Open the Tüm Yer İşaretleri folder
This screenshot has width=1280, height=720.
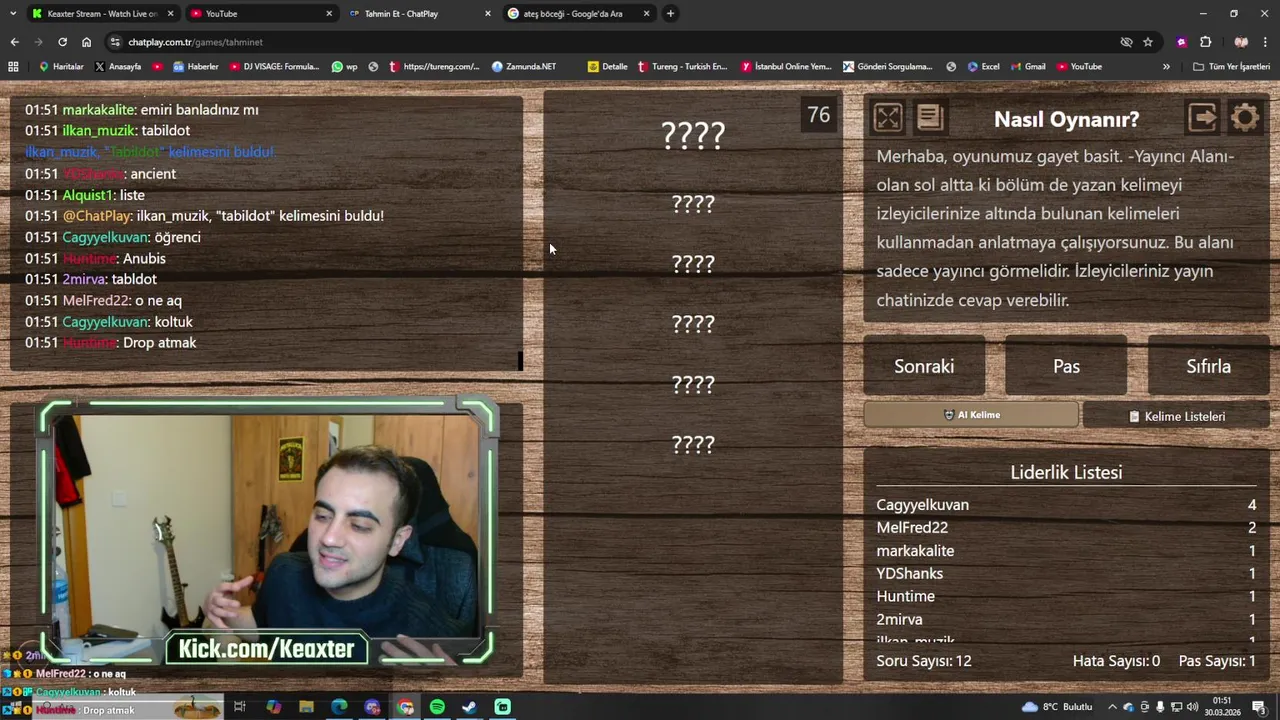[x=1231, y=67]
